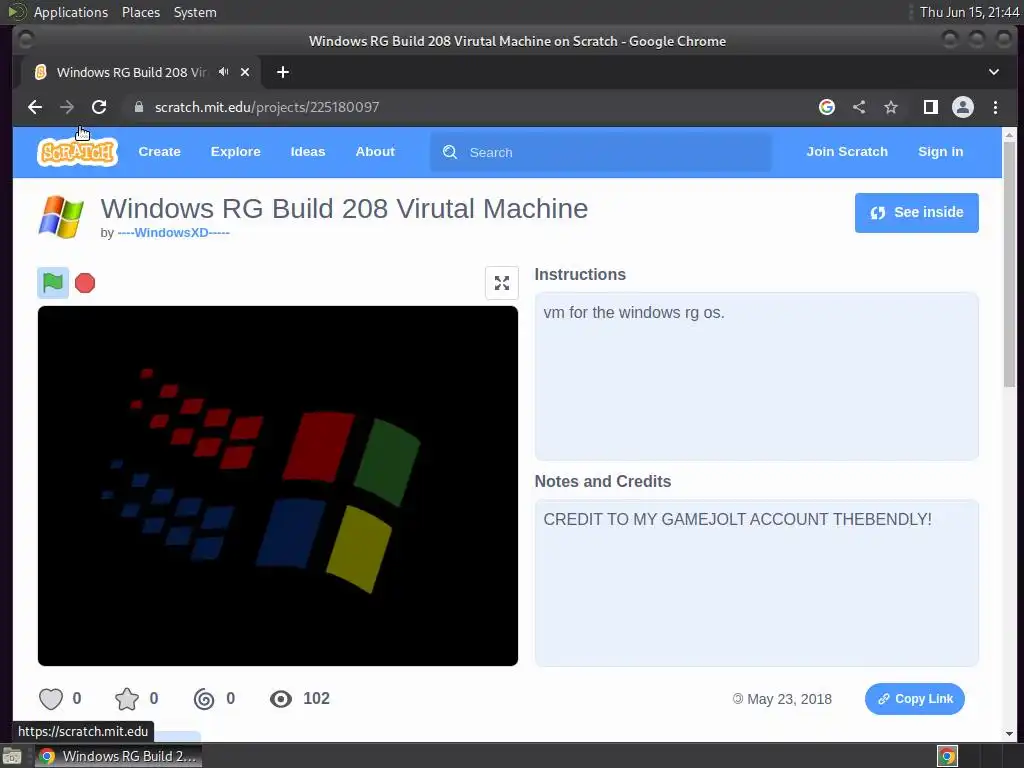Focus the Scratch search field
The width and height of the screenshot is (1024, 768).
600,152
